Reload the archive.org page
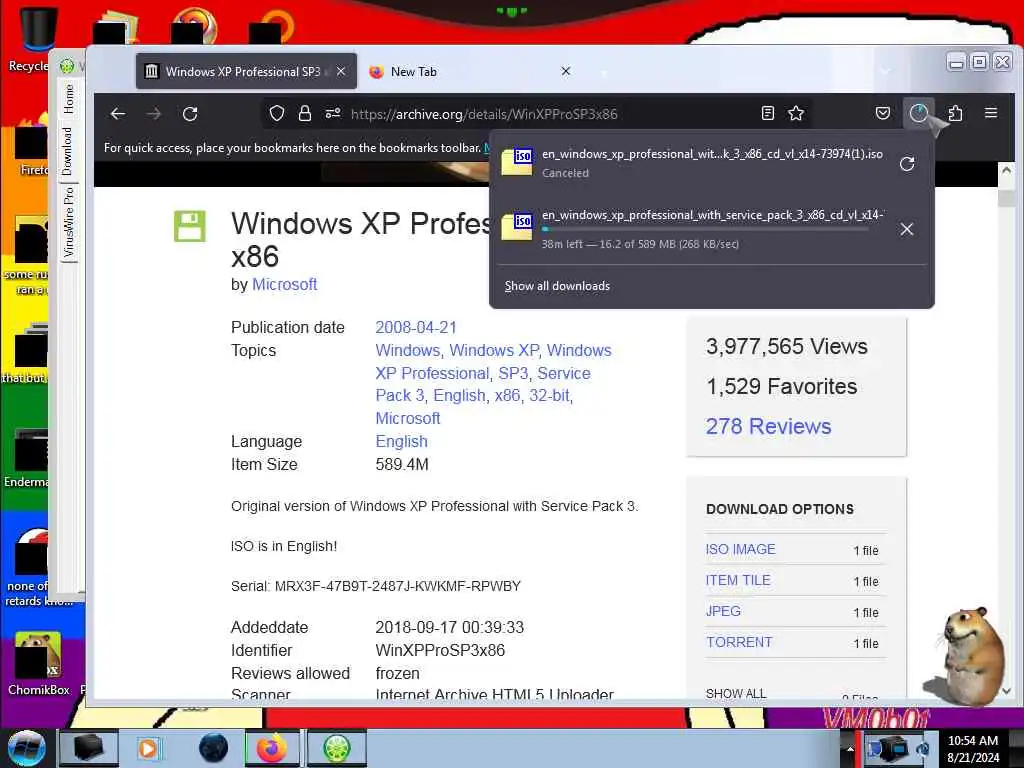 tap(190, 114)
